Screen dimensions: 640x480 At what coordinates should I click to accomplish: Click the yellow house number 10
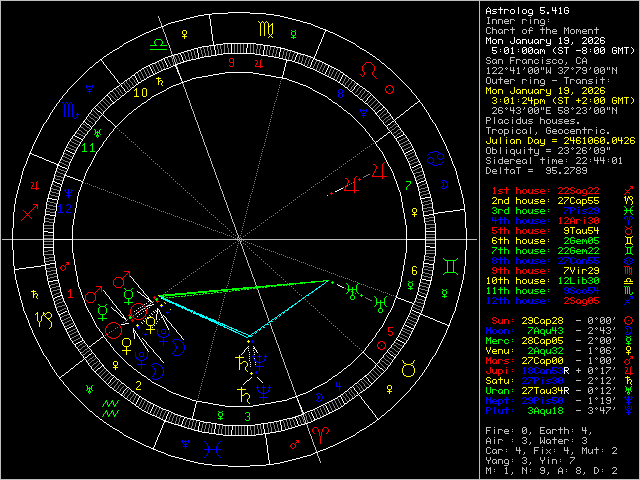click(141, 92)
